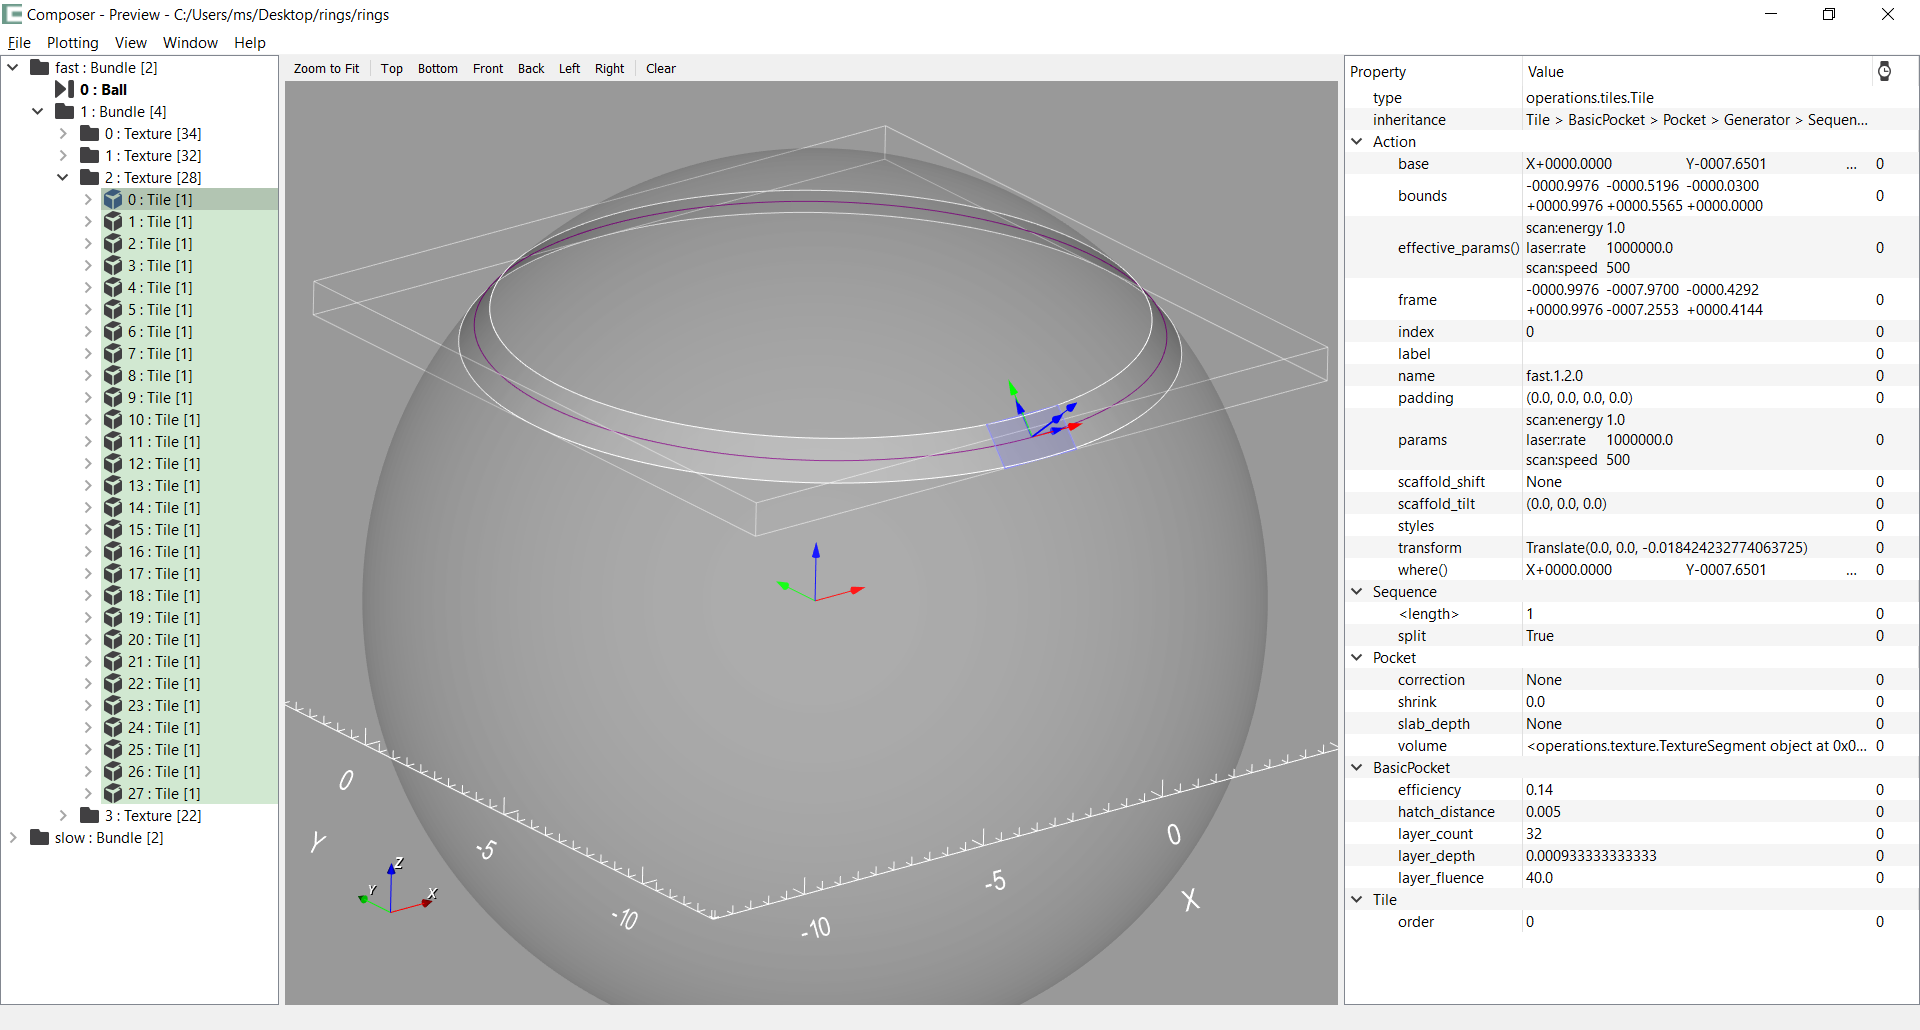
Task: Switch to Front view
Action: [x=488, y=68]
